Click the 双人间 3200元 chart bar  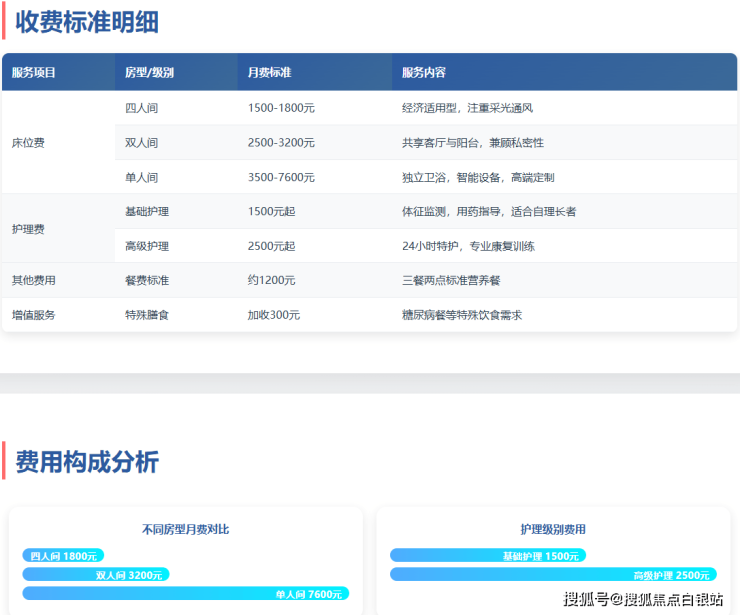96,575
